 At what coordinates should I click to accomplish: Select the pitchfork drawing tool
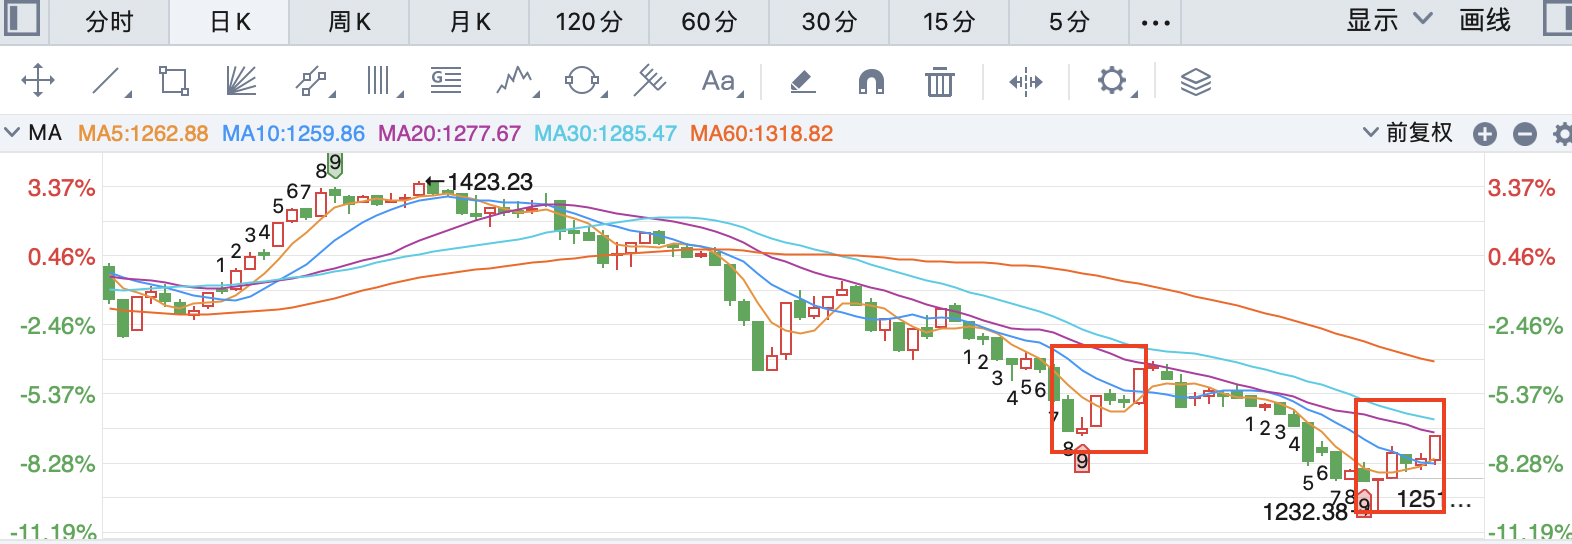pos(650,81)
